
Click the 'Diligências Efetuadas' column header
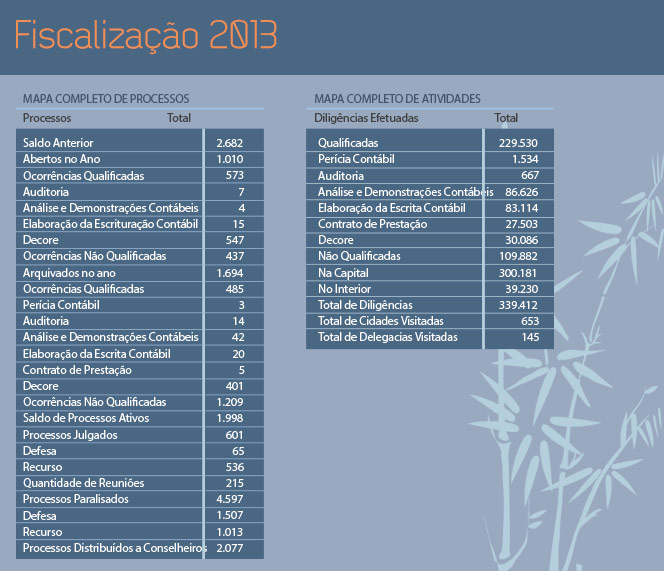pyautogui.click(x=366, y=118)
